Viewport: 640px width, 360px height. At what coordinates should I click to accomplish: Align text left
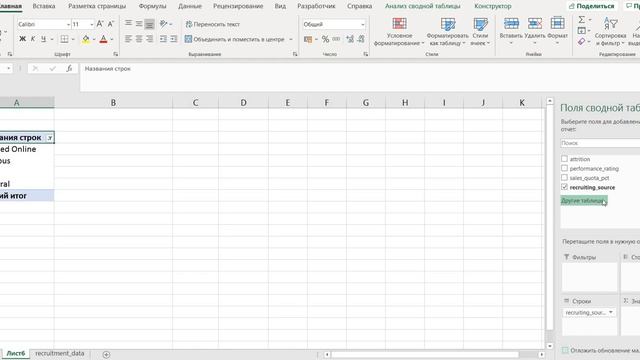click(128, 39)
